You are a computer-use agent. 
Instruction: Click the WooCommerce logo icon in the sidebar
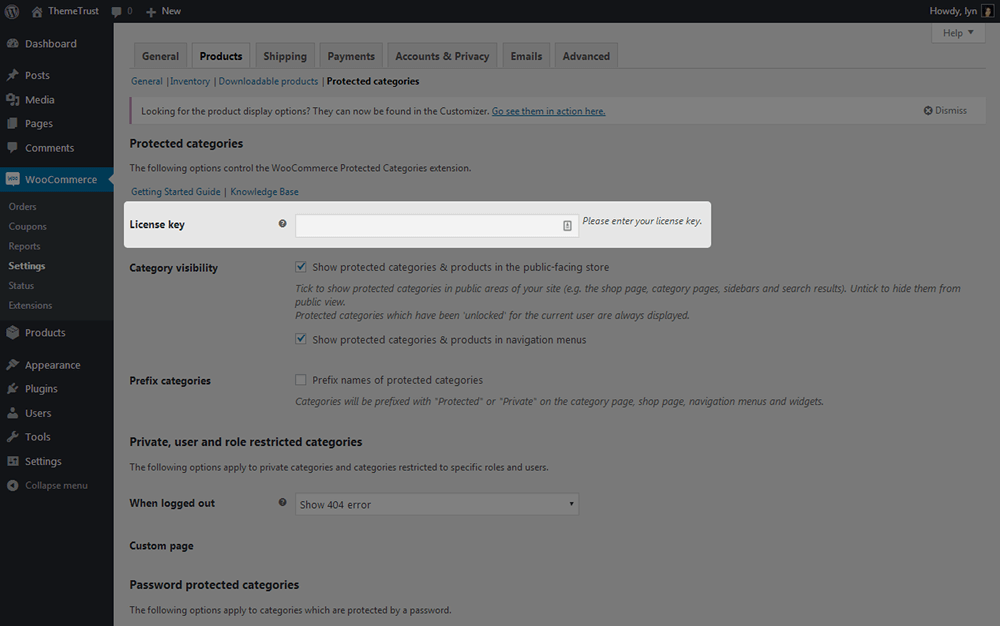[x=13, y=179]
